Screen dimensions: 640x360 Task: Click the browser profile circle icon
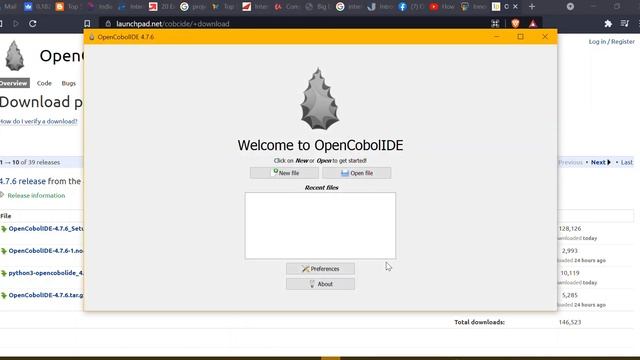click(570, 7)
